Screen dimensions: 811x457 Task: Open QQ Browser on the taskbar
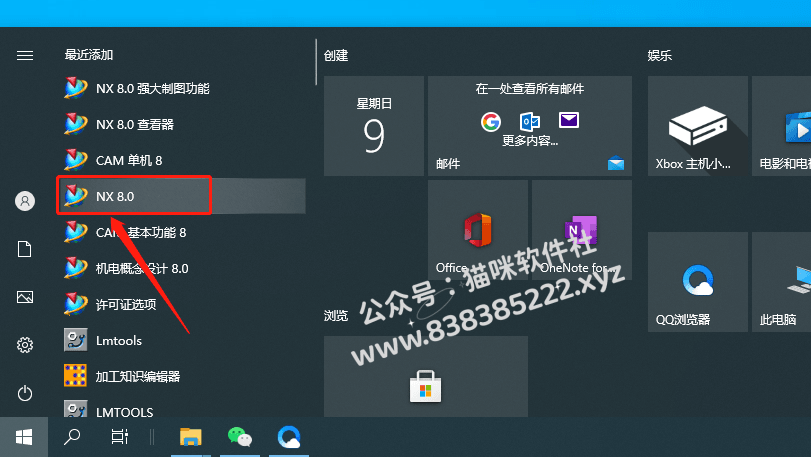point(289,437)
